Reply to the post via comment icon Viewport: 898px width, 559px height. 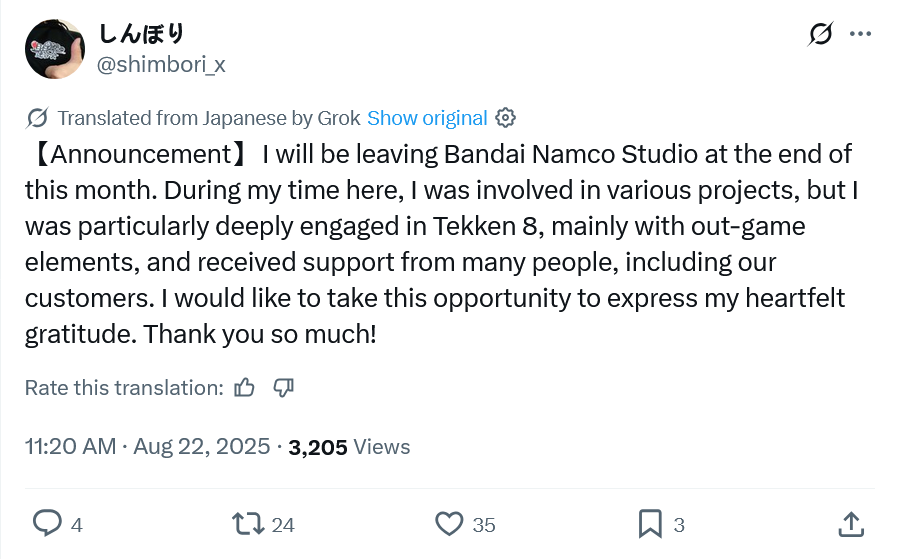[47, 523]
